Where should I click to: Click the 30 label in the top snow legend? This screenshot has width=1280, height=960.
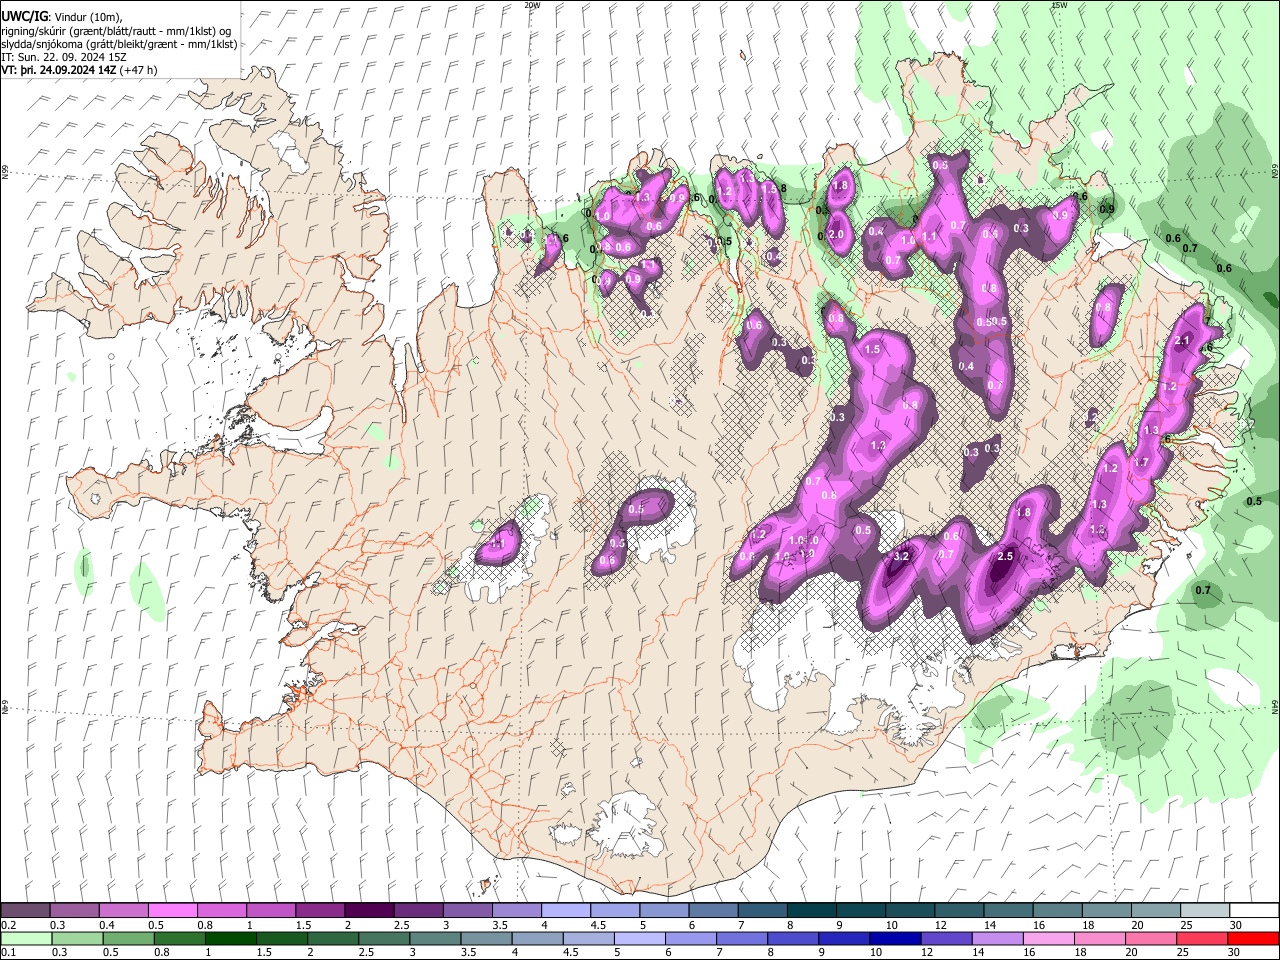1236,924
